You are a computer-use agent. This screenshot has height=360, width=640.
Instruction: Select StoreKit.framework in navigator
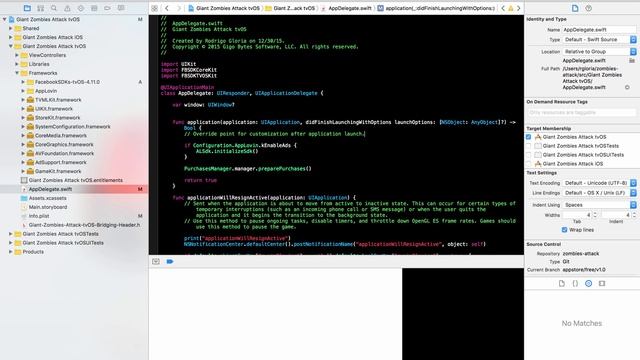tap(57, 118)
